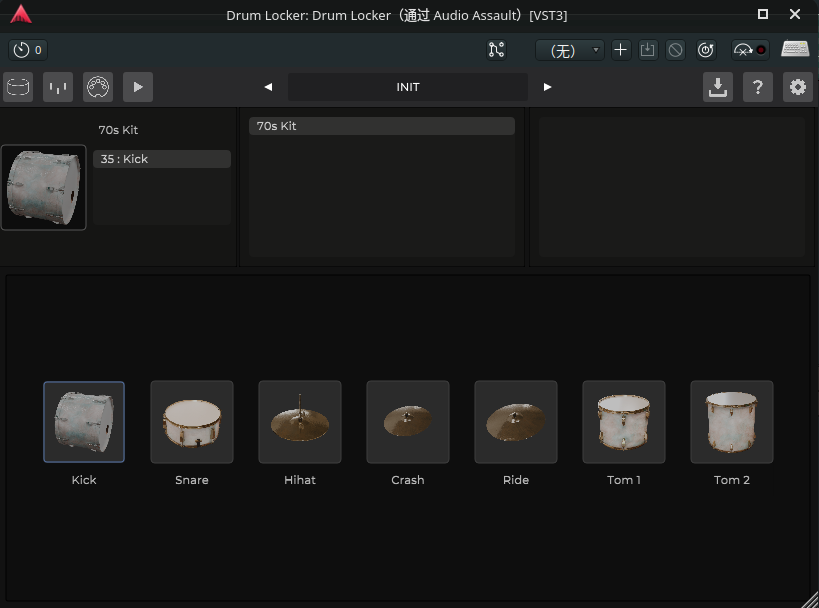819x608 pixels.
Task: Select 70s Kit in the center list
Action: [382, 126]
